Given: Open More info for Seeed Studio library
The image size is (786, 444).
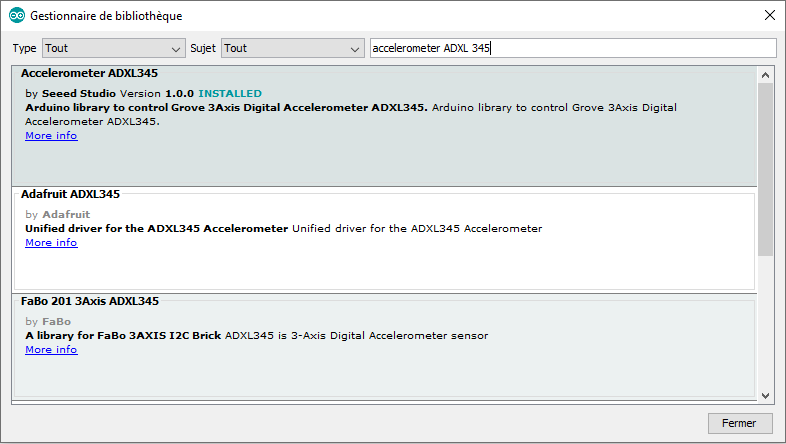Looking at the screenshot, I should click(51, 136).
